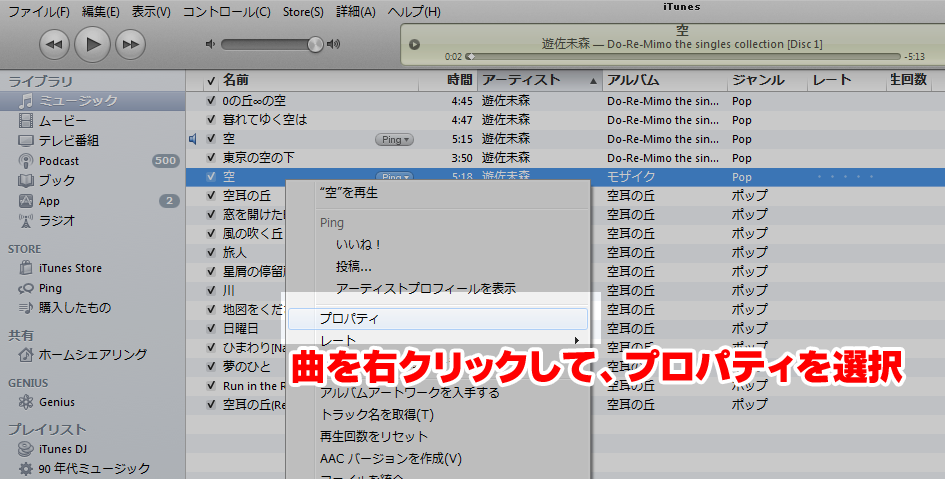945x479 pixels.
Task: Click the now-playing speaker icon beside 空
Action: pos(193,139)
